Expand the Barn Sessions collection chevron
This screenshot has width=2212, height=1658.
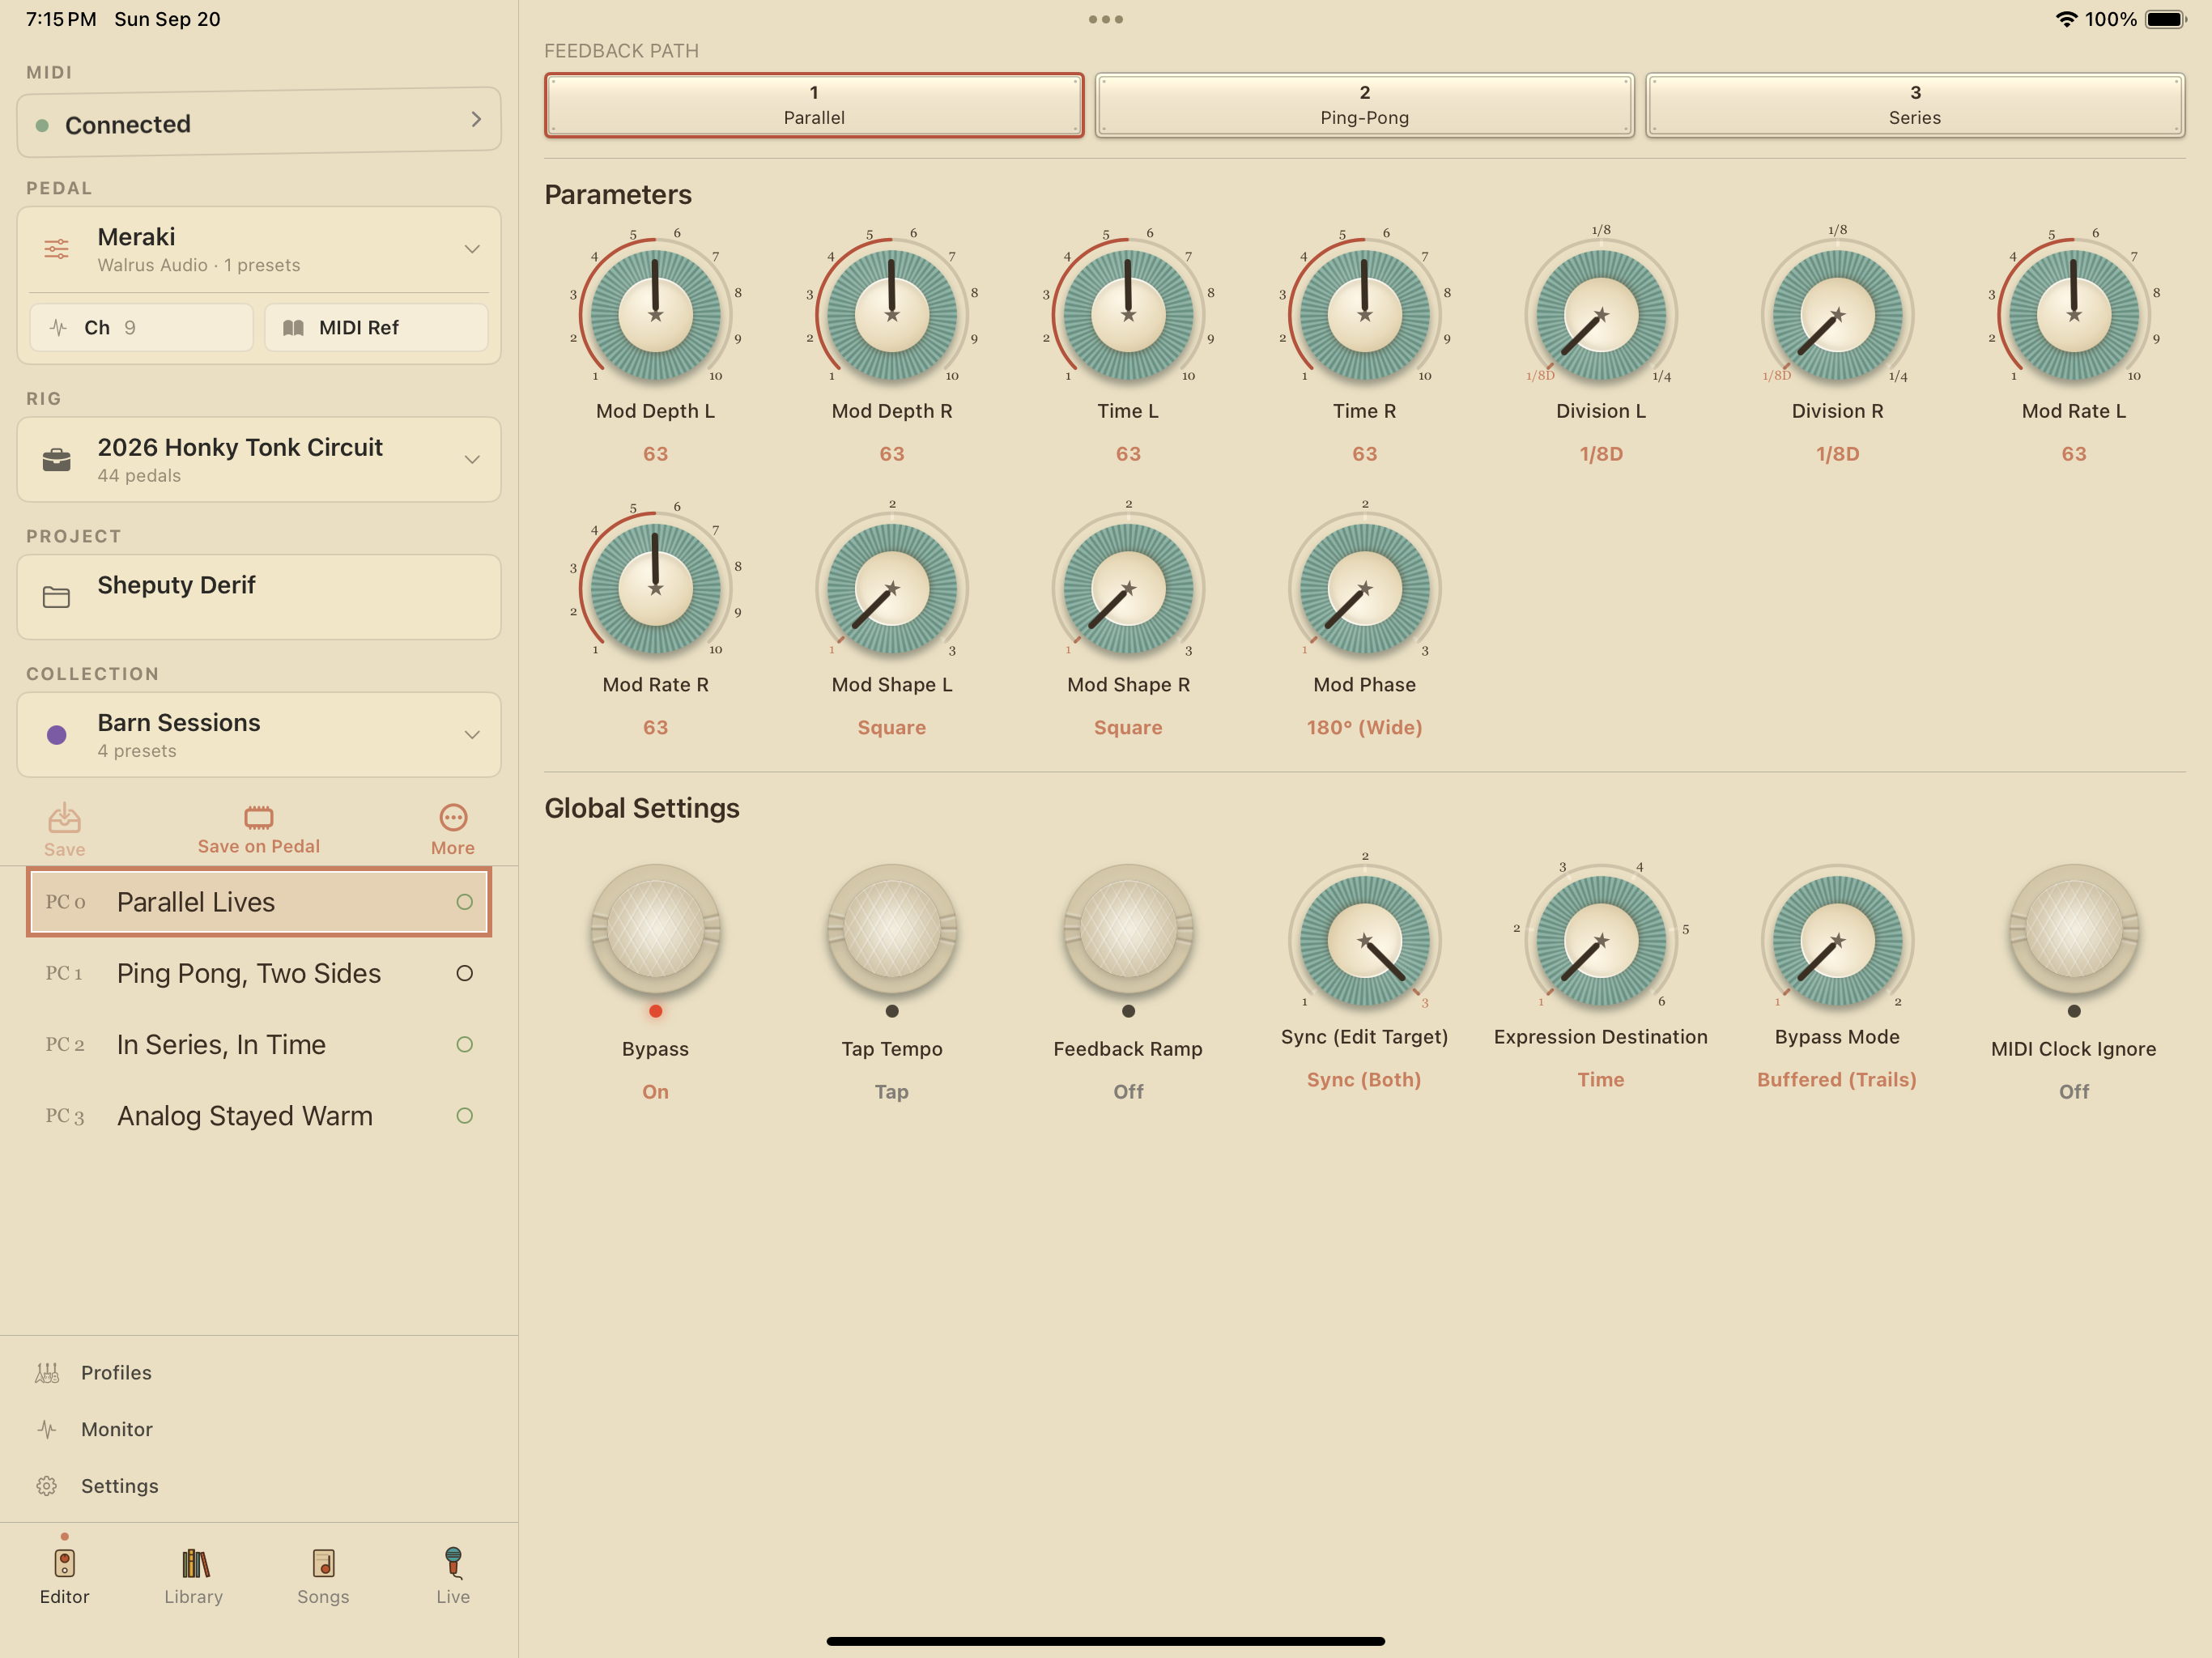coord(472,735)
